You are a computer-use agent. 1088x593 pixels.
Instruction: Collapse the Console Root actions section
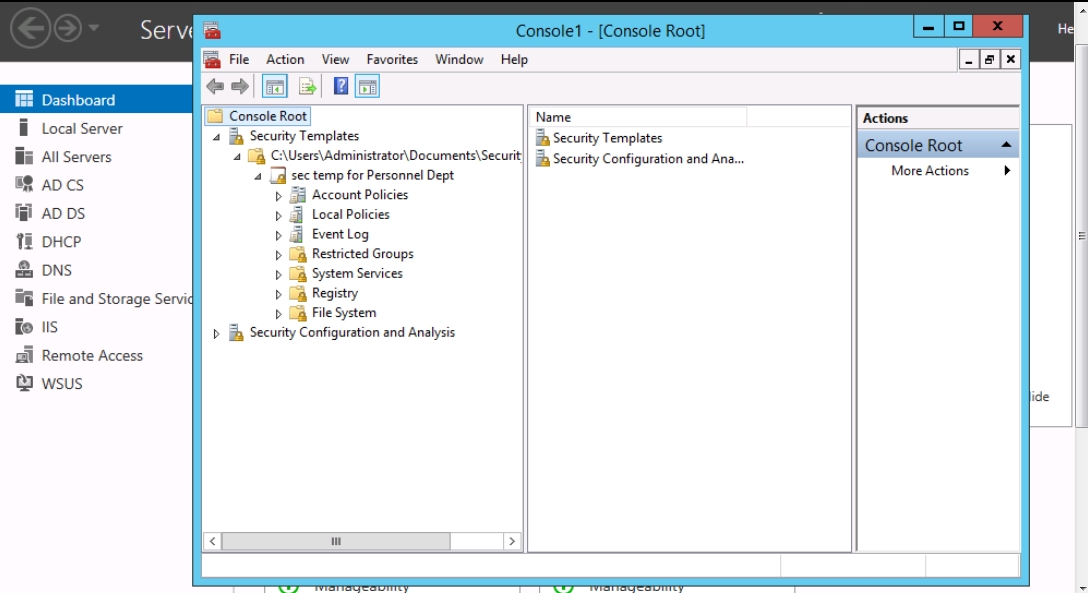[x=1006, y=146]
